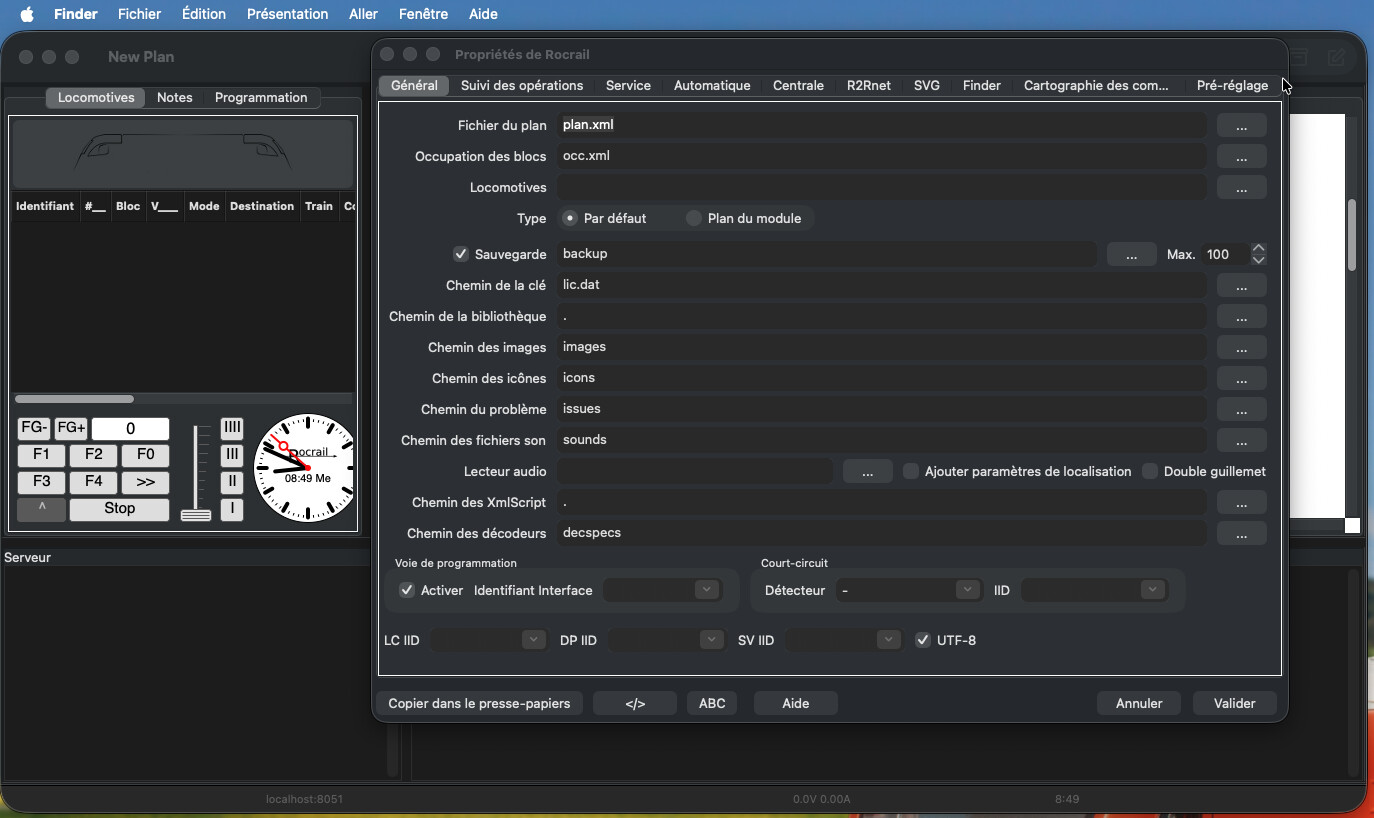Viewport: 1374px width, 818px height.
Task: Disable the Sauvegarde checkbox
Action: 461,254
